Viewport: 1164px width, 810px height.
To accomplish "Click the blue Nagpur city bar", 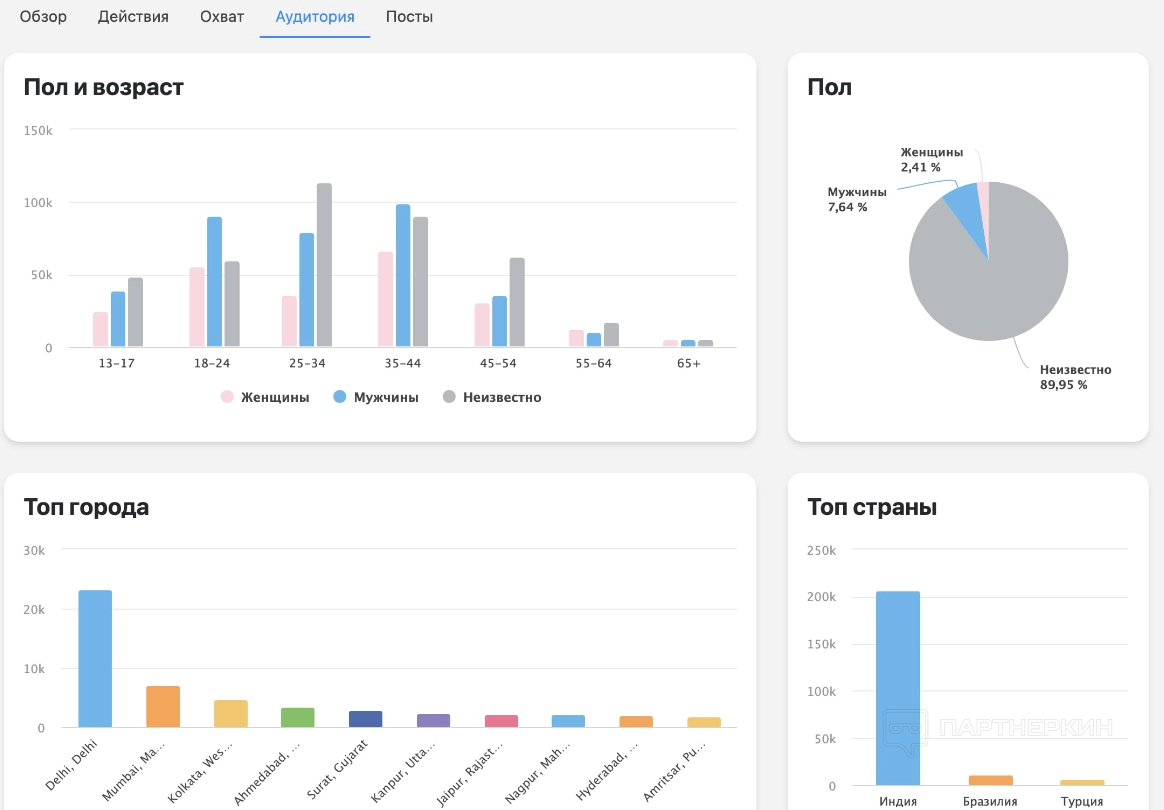I will coord(568,721).
